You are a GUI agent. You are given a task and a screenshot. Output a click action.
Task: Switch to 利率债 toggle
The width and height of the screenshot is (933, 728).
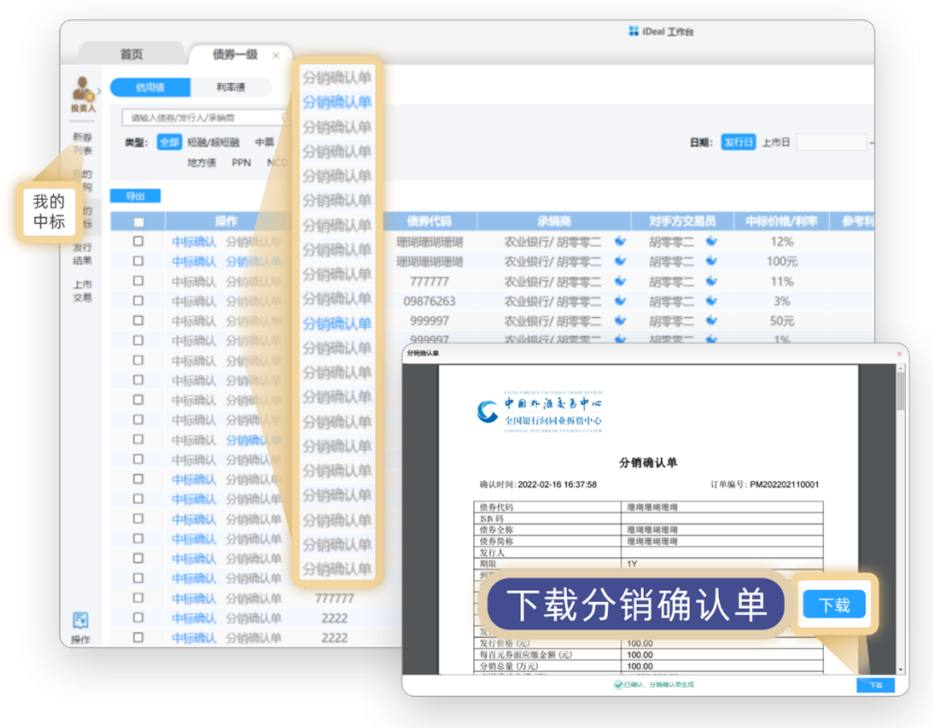(x=231, y=88)
